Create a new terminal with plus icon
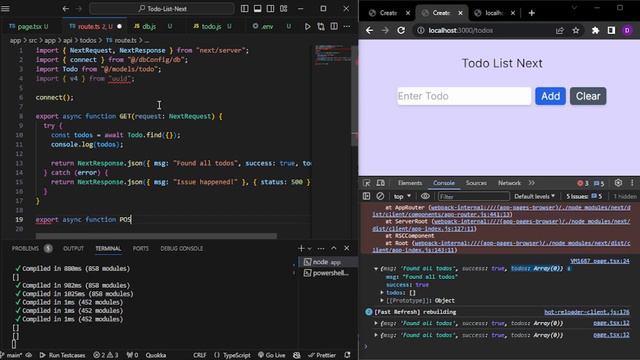Screen dimensions: 640x360 [x=301, y=248]
